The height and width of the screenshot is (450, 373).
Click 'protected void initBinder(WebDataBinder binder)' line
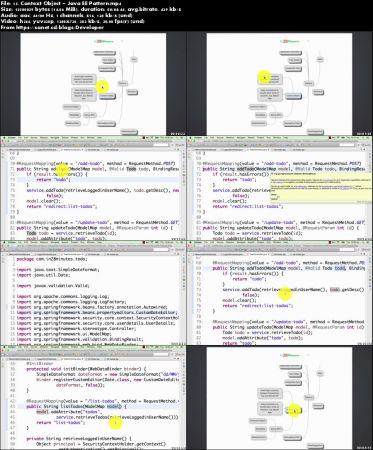click(86, 369)
